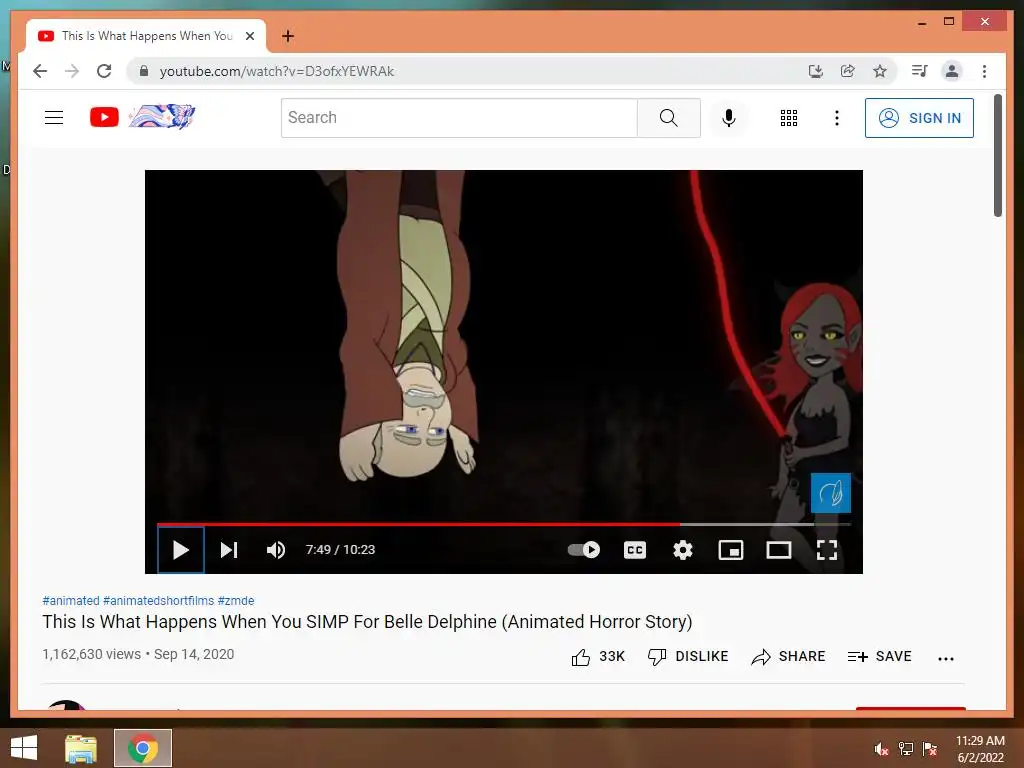The width and height of the screenshot is (1024, 768).
Task: Open Chrome three-dot menu
Action: pos(984,71)
